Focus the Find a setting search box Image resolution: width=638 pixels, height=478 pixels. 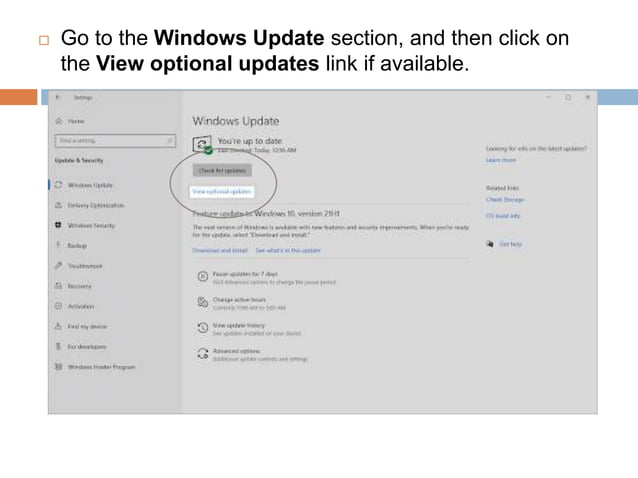[116, 141]
